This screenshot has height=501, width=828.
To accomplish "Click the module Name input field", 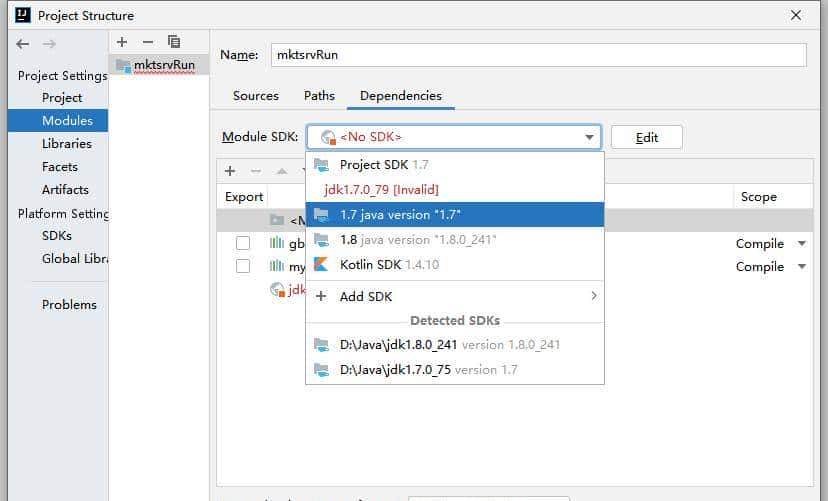I will click(539, 55).
